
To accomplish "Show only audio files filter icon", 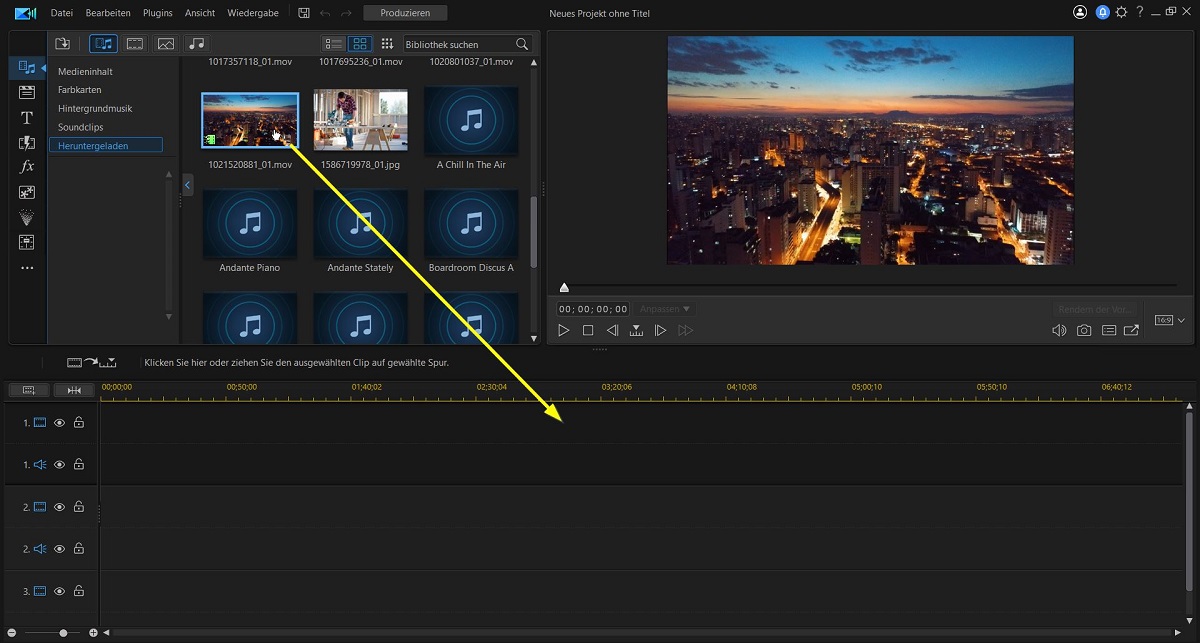I will click(x=196, y=44).
